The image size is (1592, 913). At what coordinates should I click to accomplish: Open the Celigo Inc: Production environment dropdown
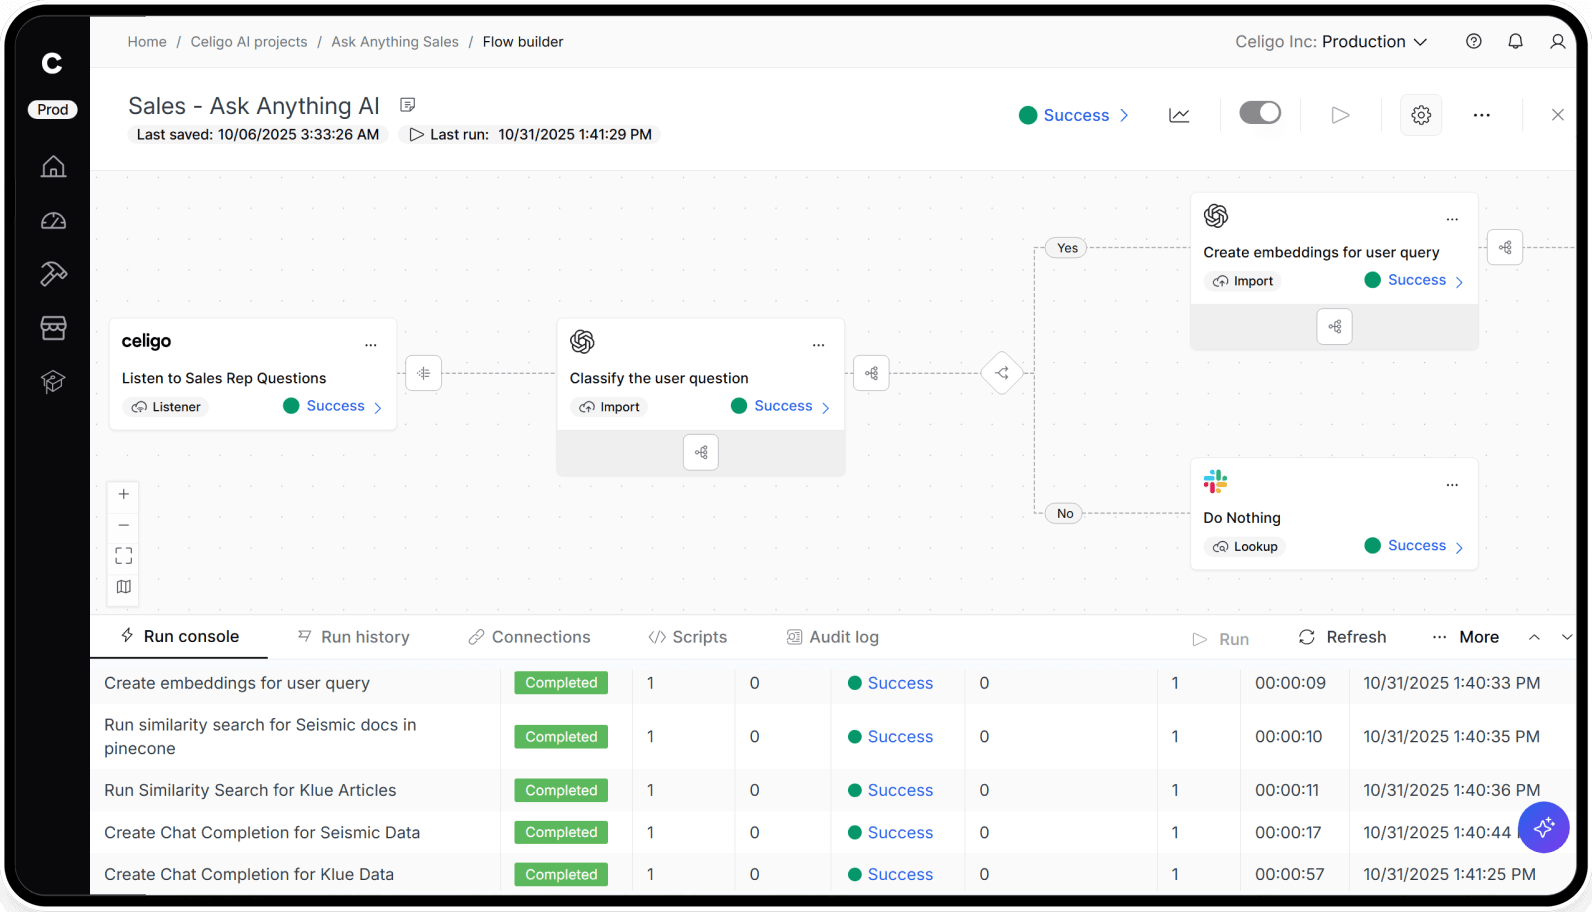[1331, 42]
